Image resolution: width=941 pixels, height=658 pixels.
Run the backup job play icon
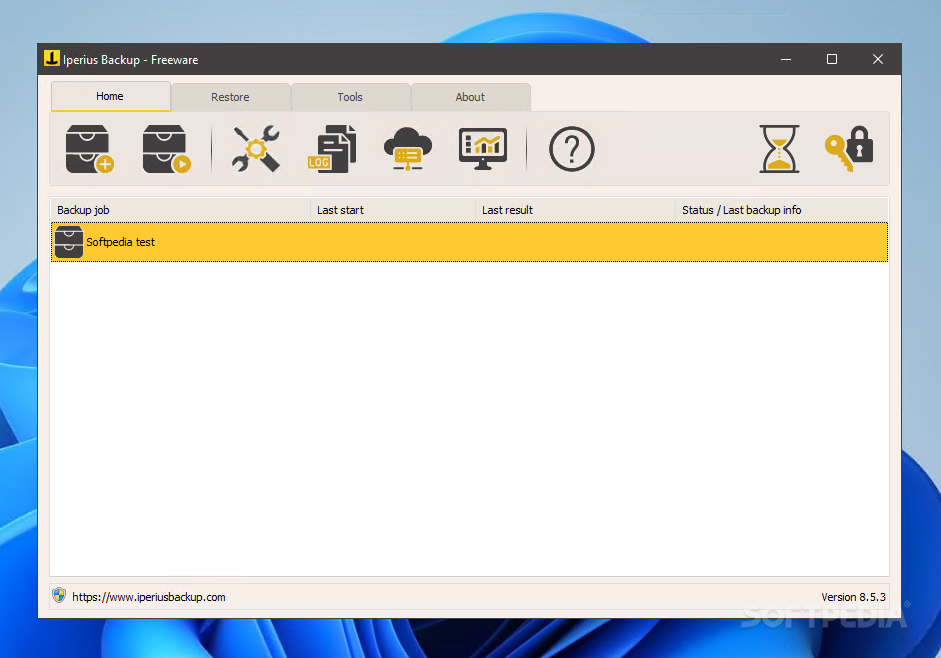[x=166, y=149]
